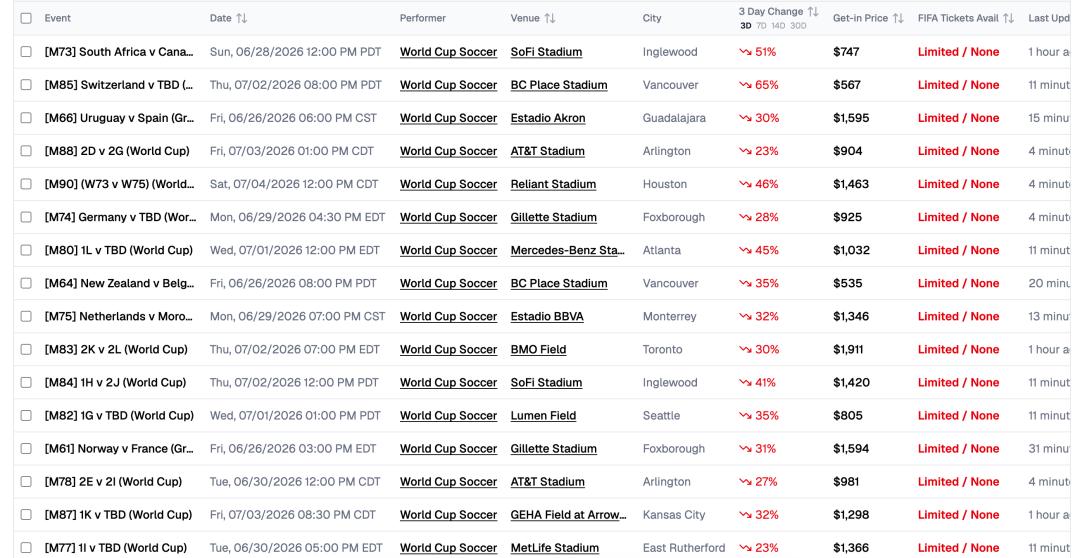Image resolution: width=1080 pixels, height=558 pixels.
Task: Select the M66 Uruguay v Spain row checkbox
Action: click(x=26, y=118)
